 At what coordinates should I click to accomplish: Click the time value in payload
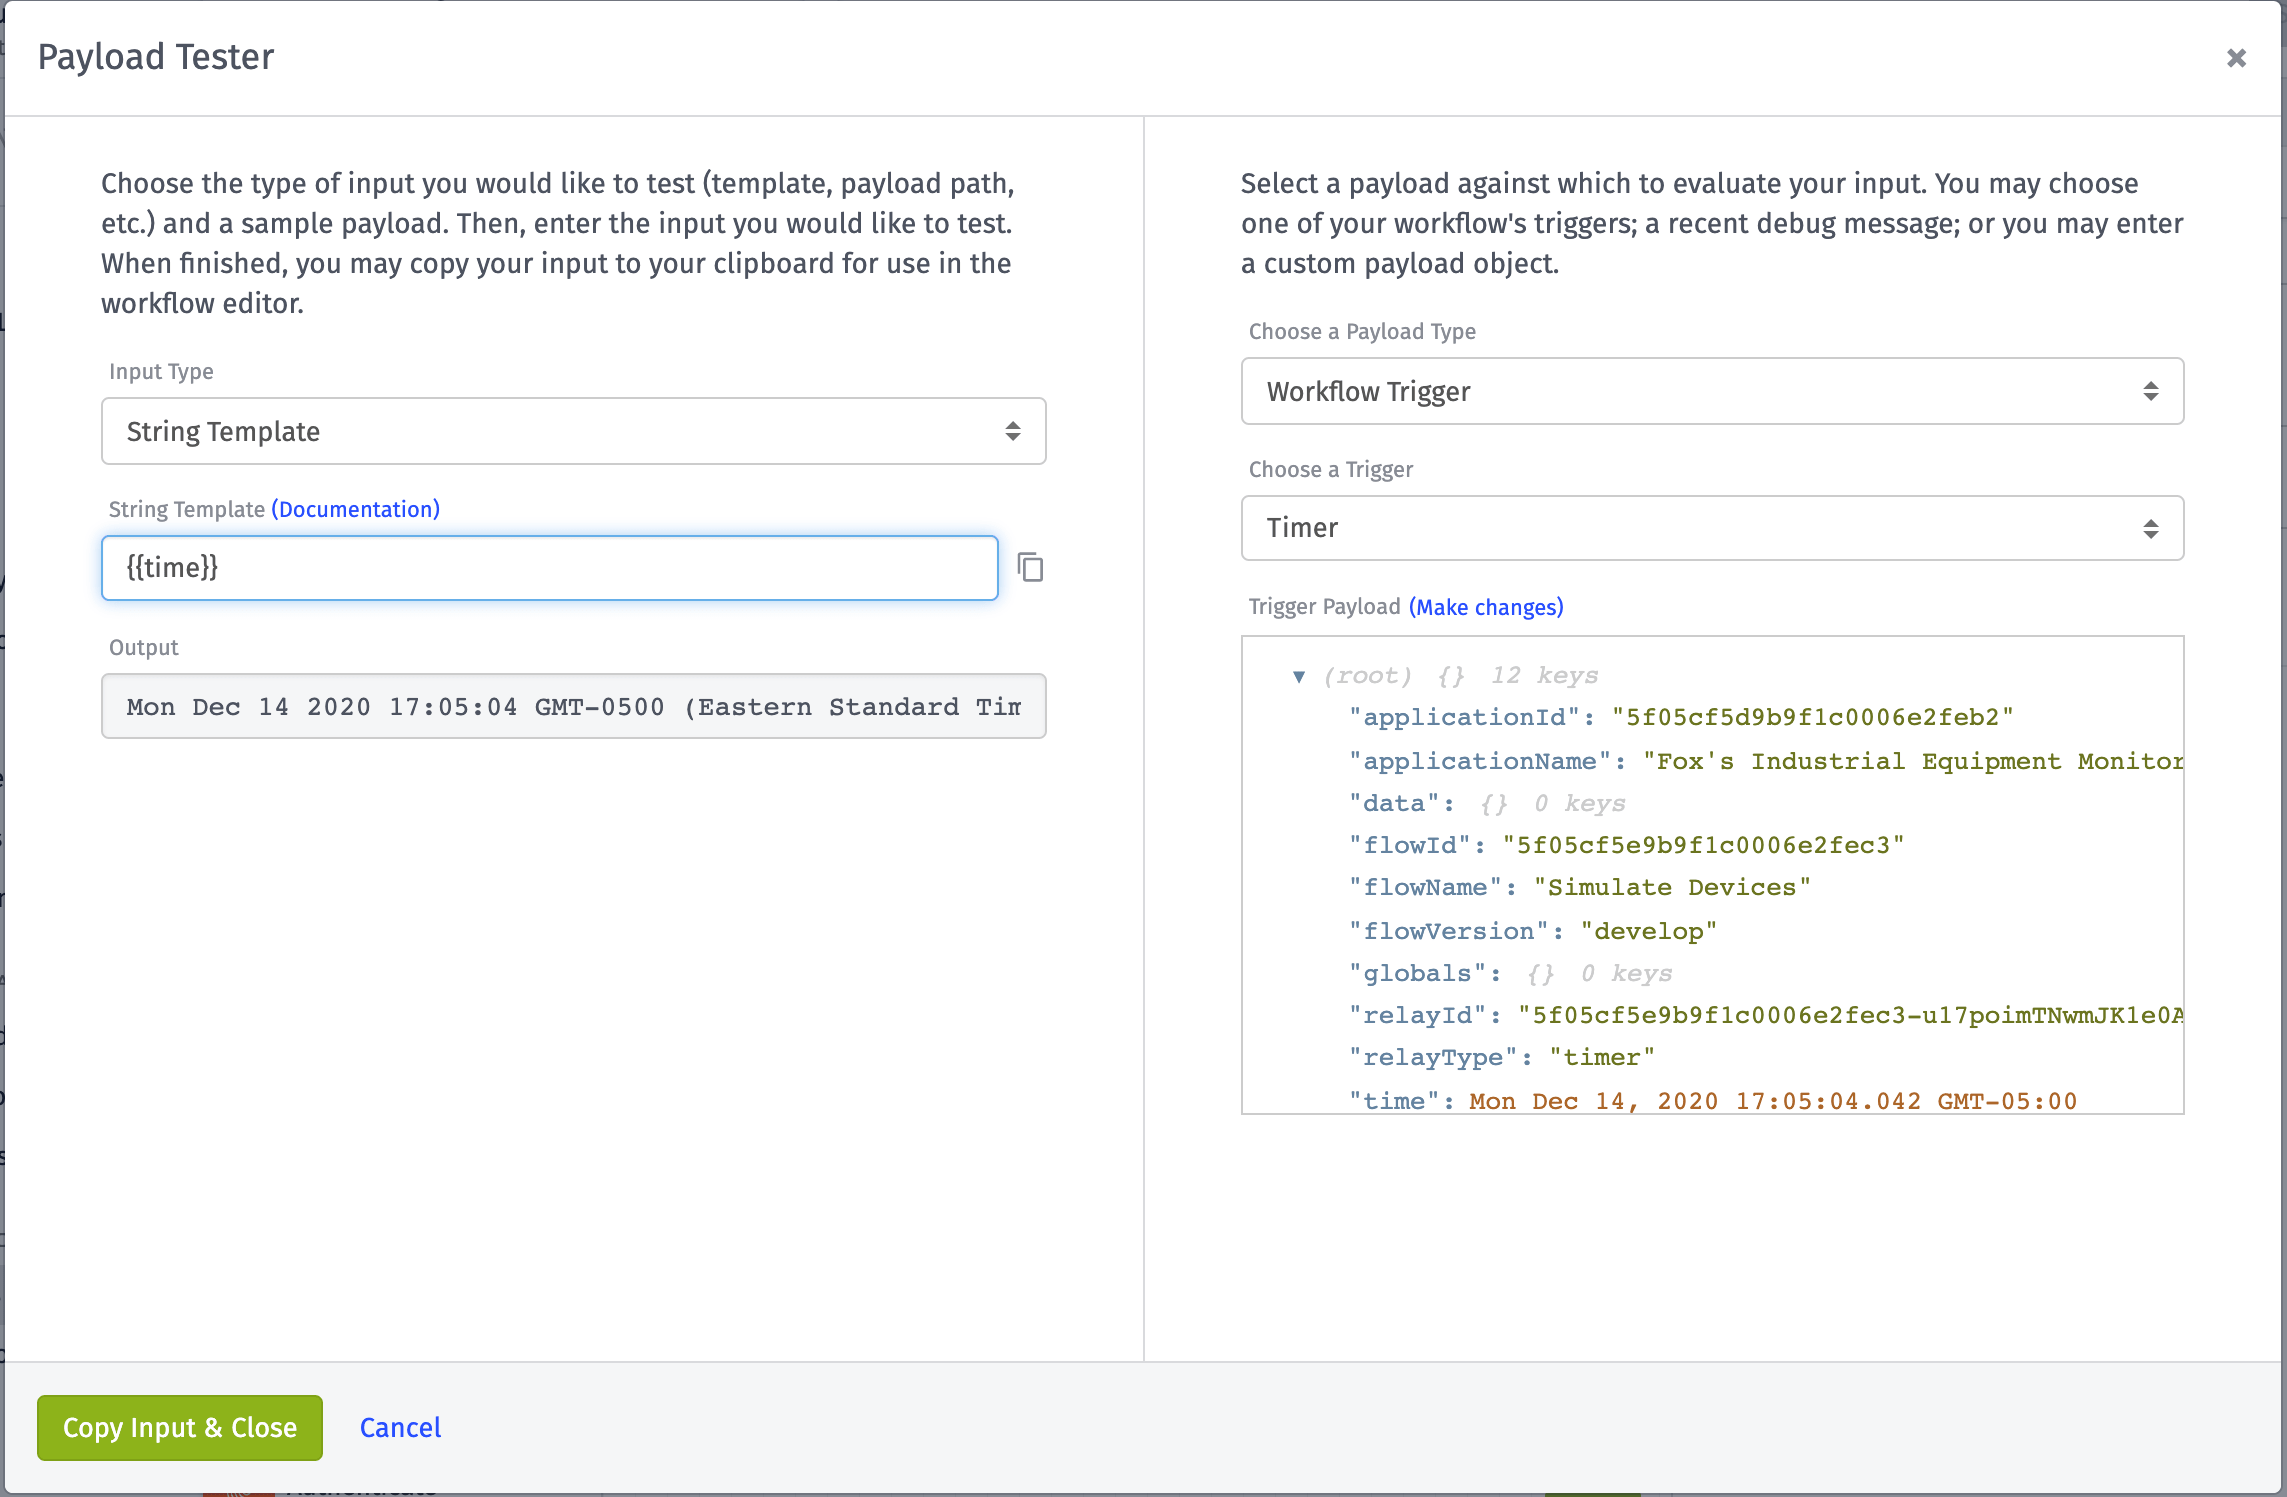tap(1773, 1101)
